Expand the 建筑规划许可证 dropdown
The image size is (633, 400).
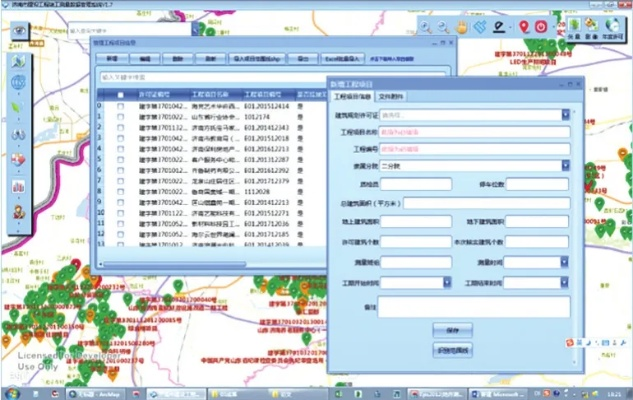click(565, 115)
